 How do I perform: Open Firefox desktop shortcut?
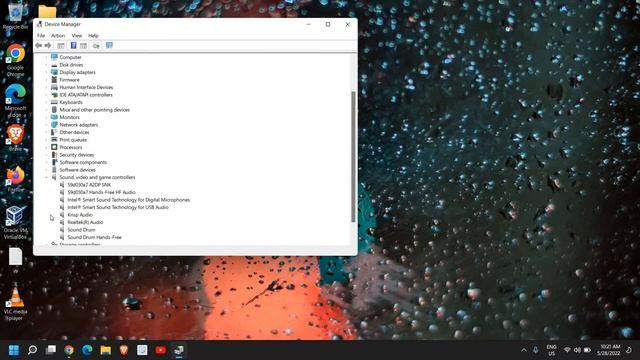coord(16,179)
